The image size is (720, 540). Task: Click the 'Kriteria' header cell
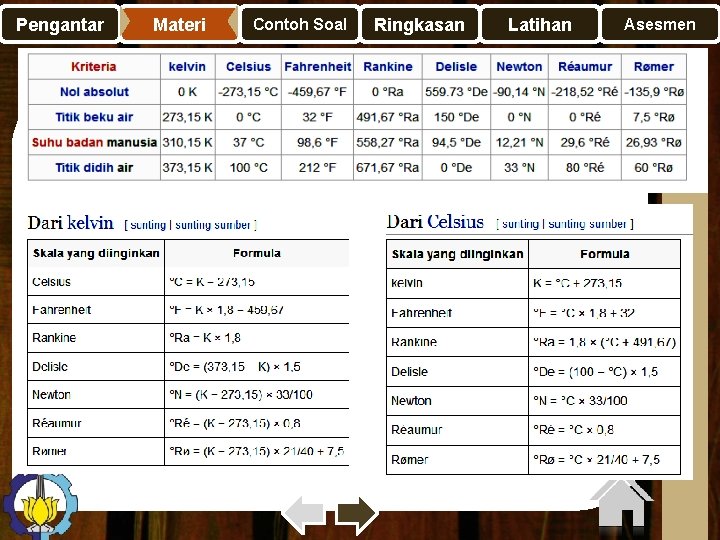coord(94,67)
